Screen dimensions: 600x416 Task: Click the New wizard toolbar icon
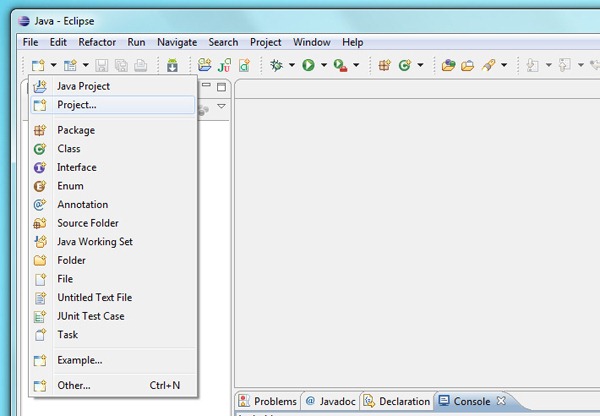click(x=38, y=65)
